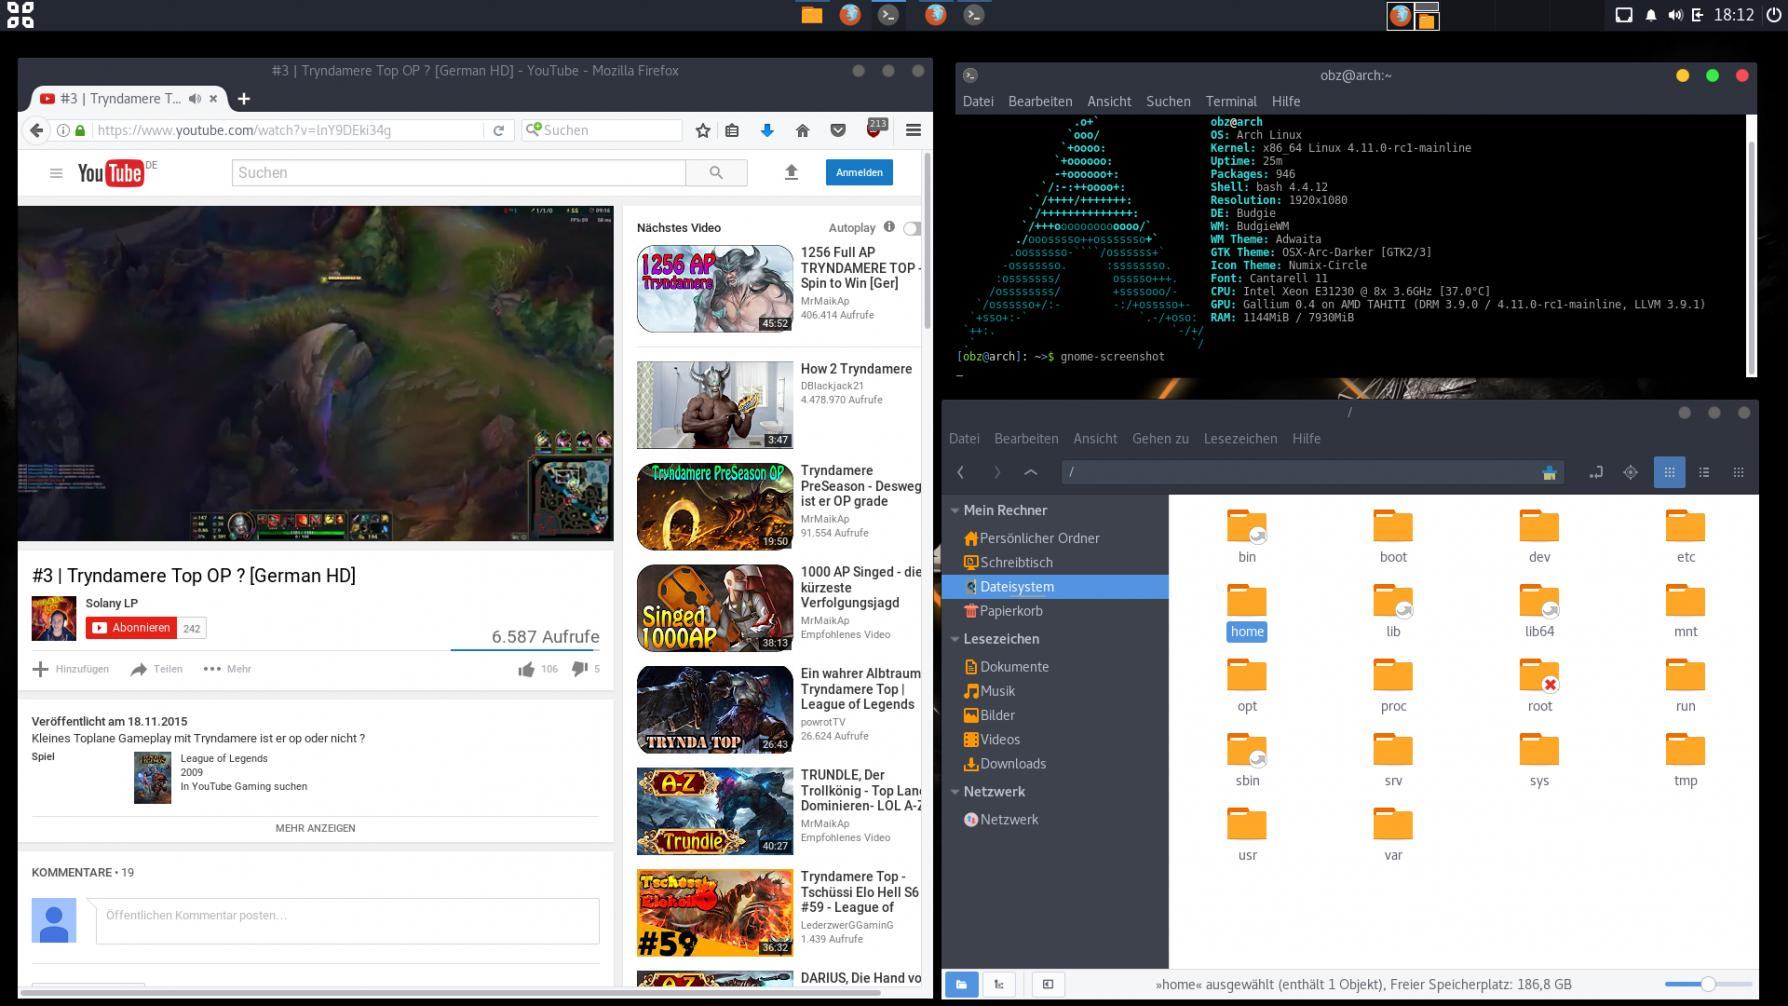The width and height of the screenshot is (1788, 1006).
Task: Click the volume icon in the top panel
Action: tap(1675, 15)
